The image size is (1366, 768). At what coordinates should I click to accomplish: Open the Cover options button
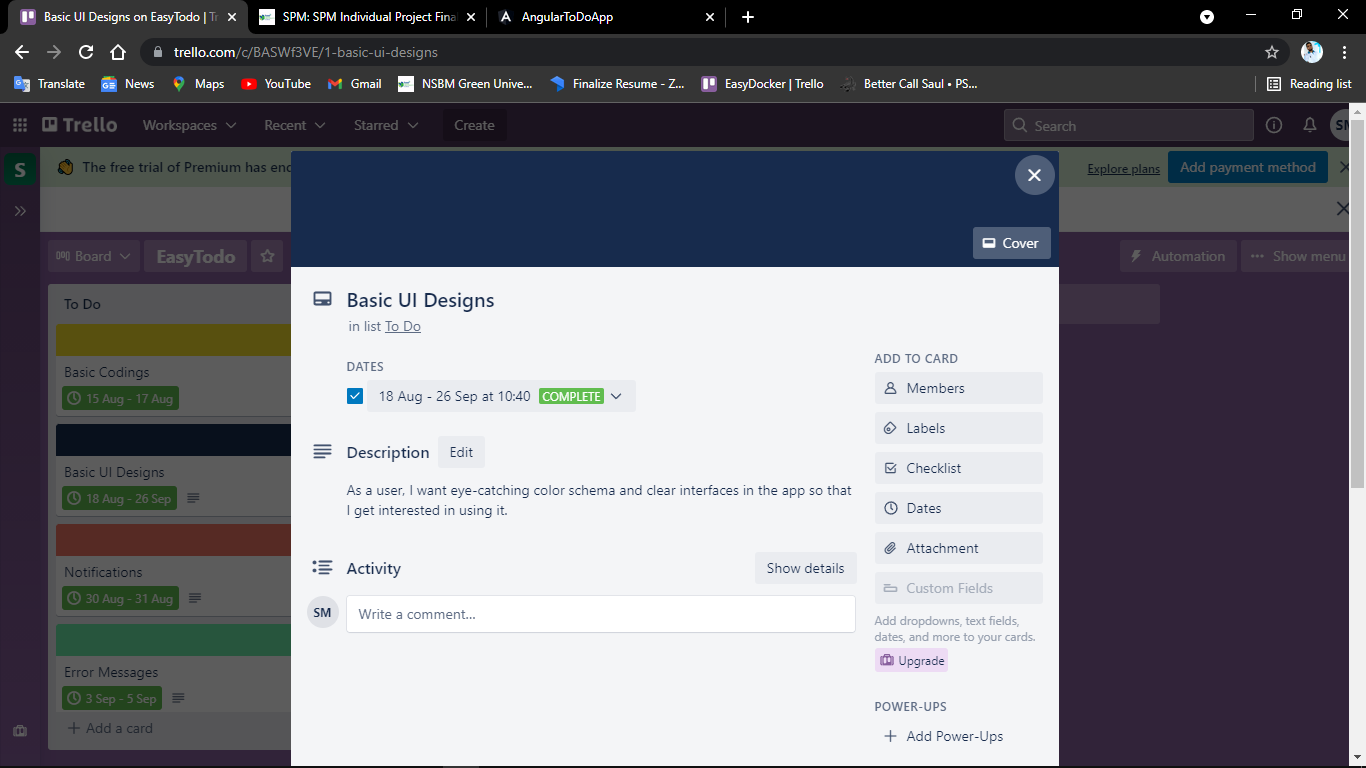[x=1011, y=243]
